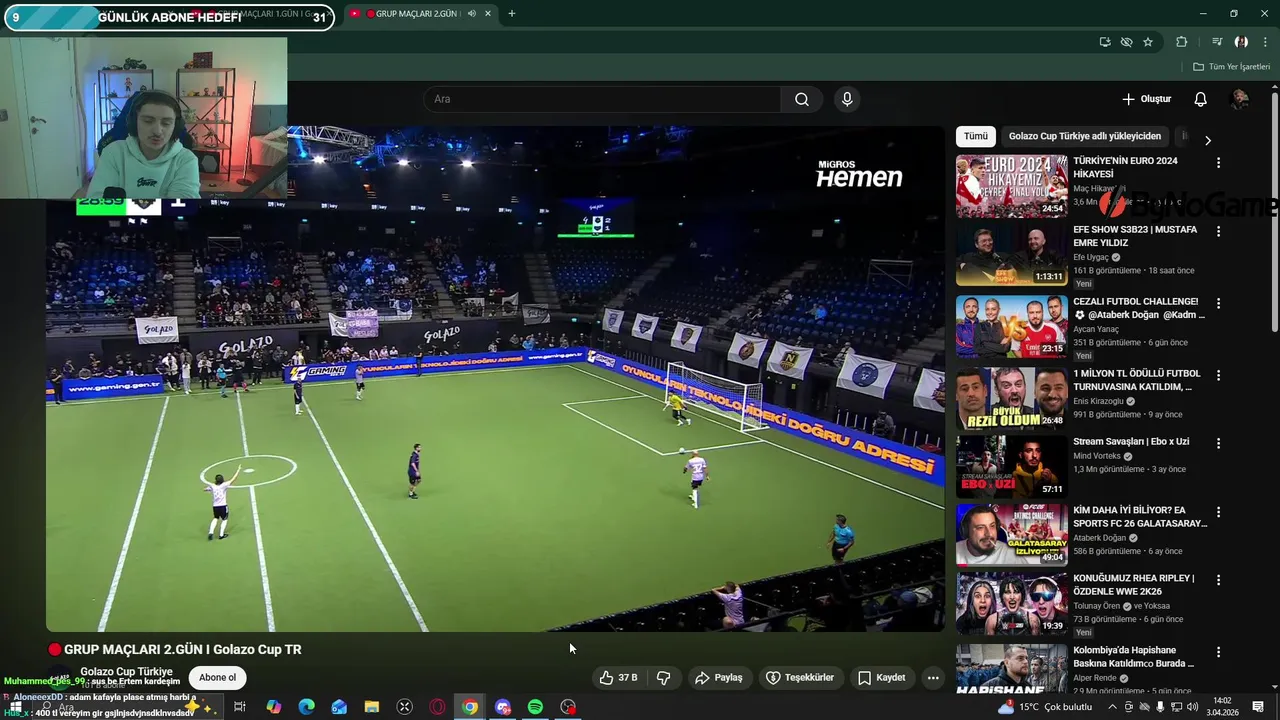Open Chrome media controls icon
This screenshot has width=1280, height=720.
point(1217,42)
